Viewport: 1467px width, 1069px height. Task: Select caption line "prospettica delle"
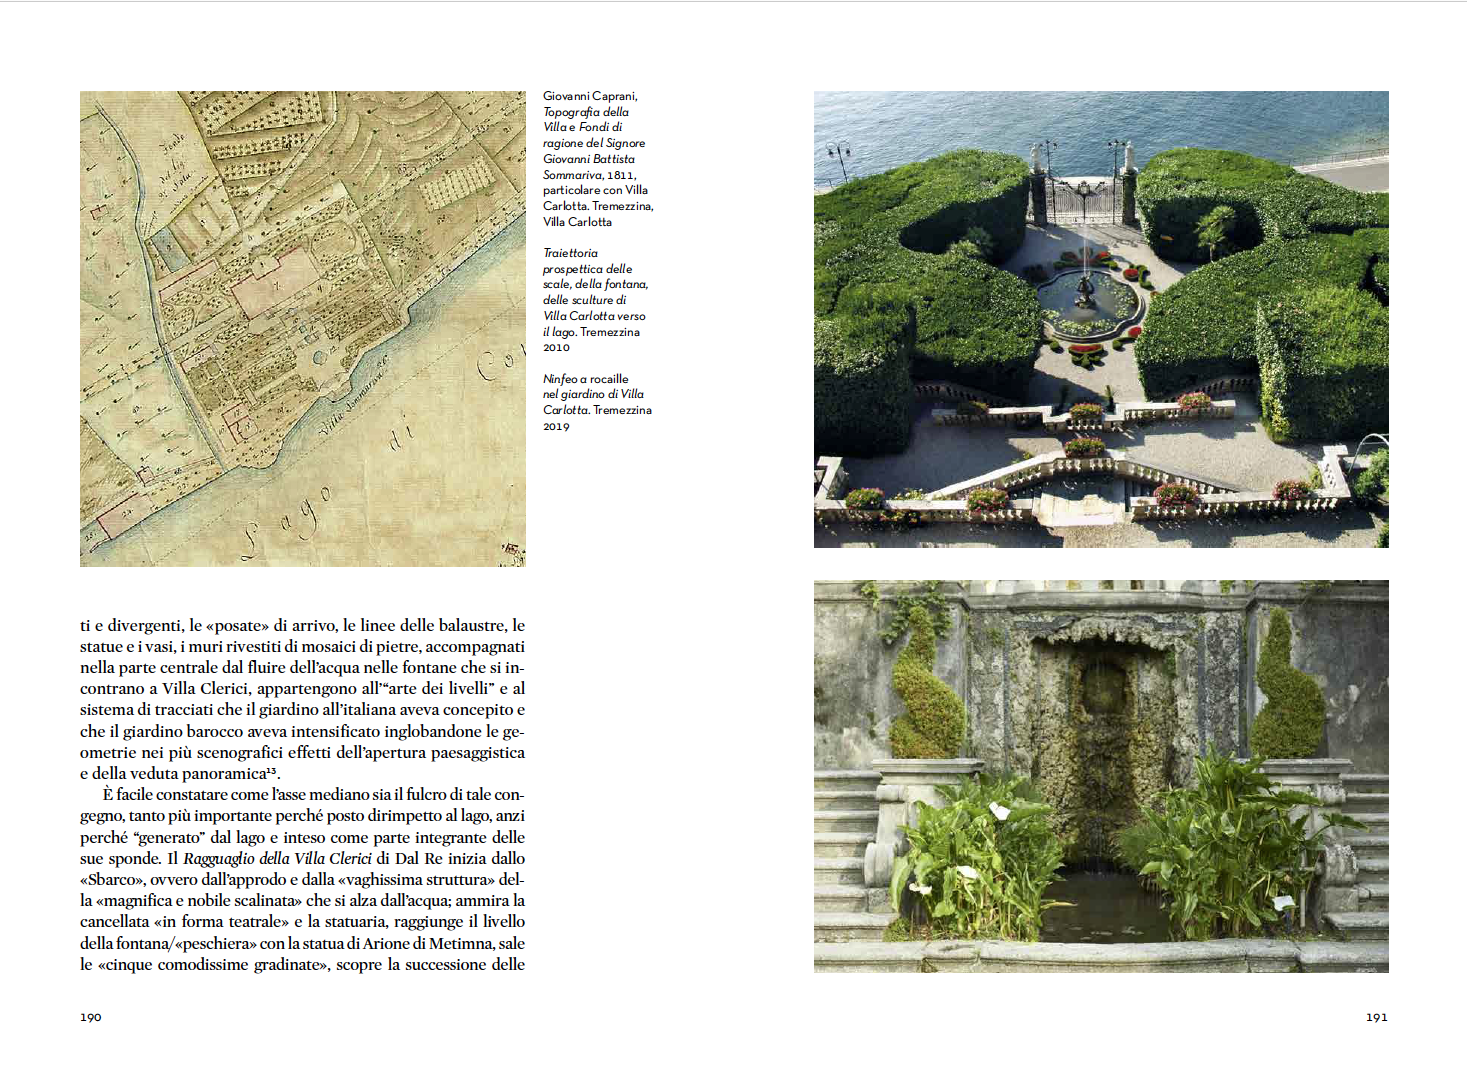[x=587, y=269]
